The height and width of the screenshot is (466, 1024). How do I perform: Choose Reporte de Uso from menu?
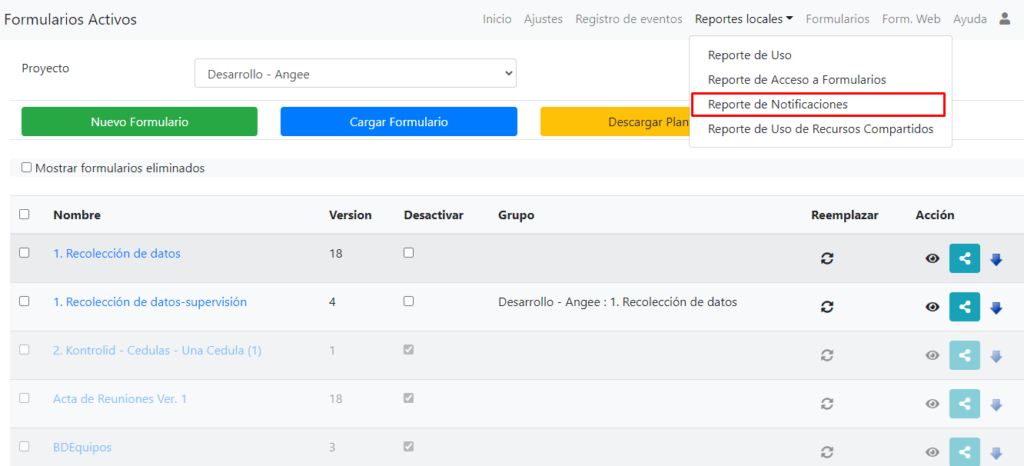pos(749,55)
